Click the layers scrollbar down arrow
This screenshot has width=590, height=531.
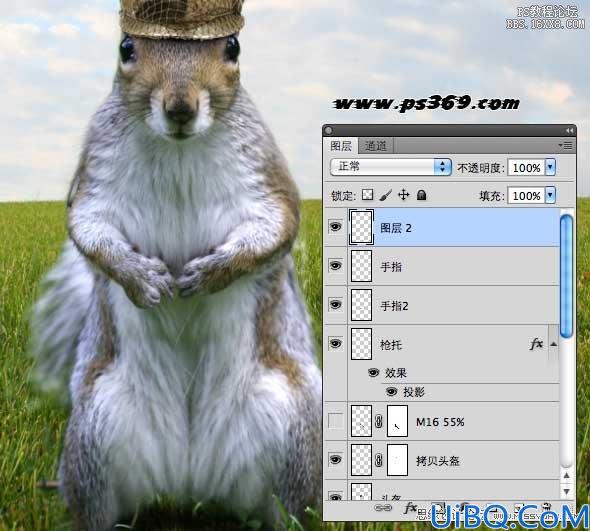coord(566,491)
